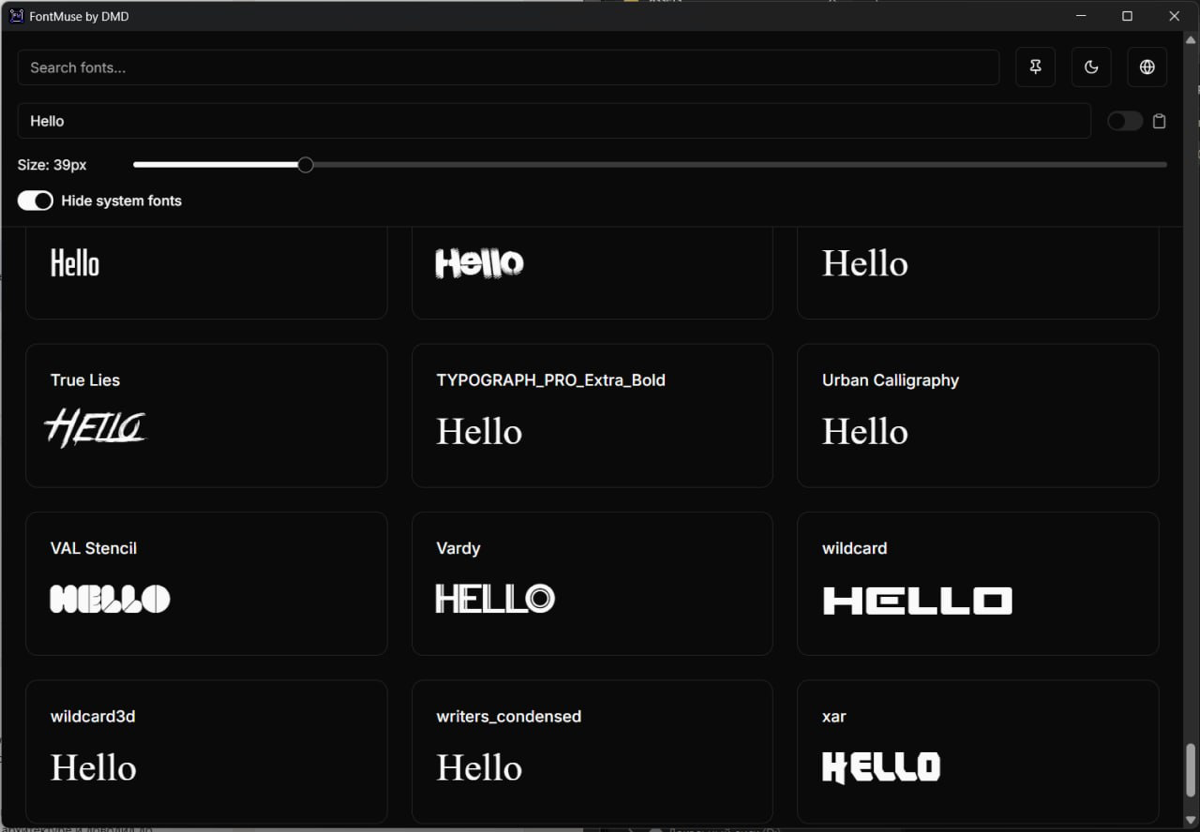Viewport: 1200px width, 832px height.
Task: Open language options via globe icon
Action: click(x=1147, y=67)
